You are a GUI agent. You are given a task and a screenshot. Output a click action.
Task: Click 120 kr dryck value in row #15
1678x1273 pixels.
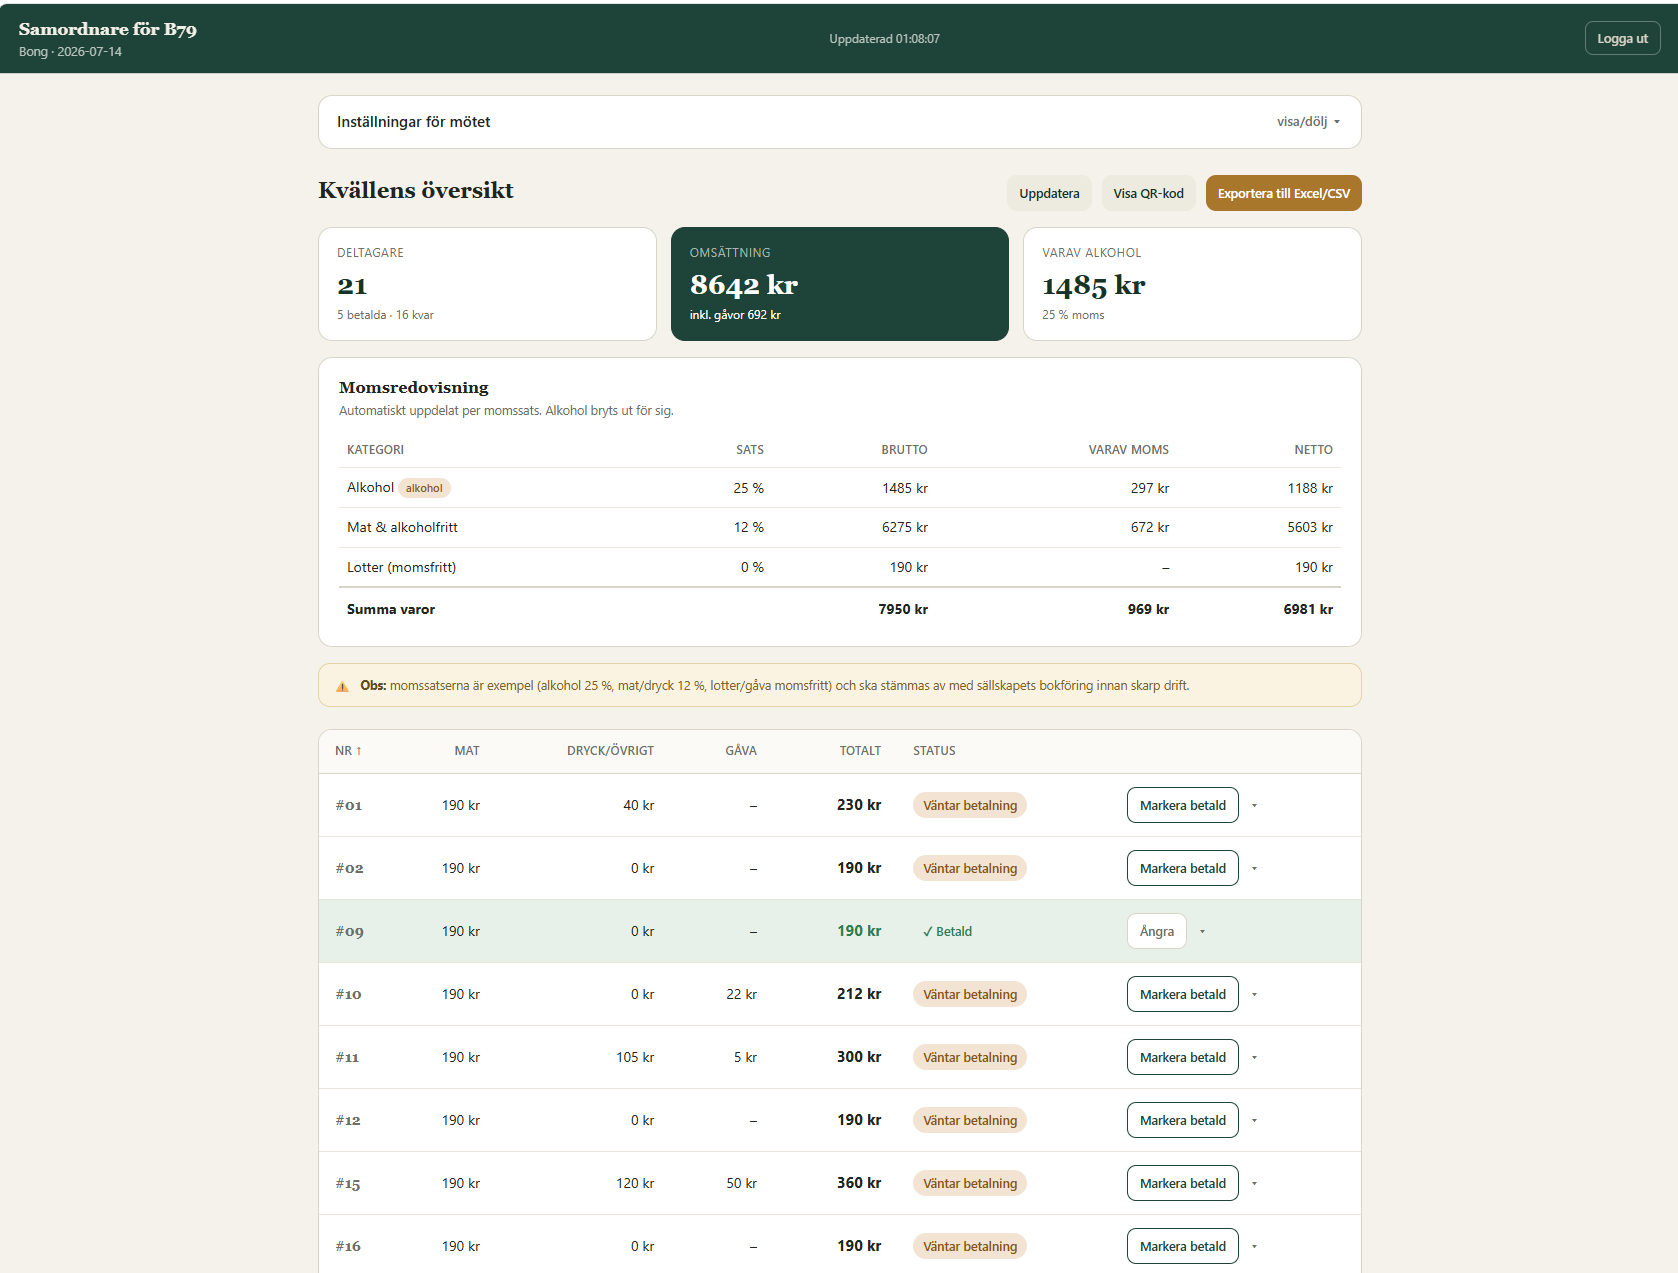tap(635, 1183)
